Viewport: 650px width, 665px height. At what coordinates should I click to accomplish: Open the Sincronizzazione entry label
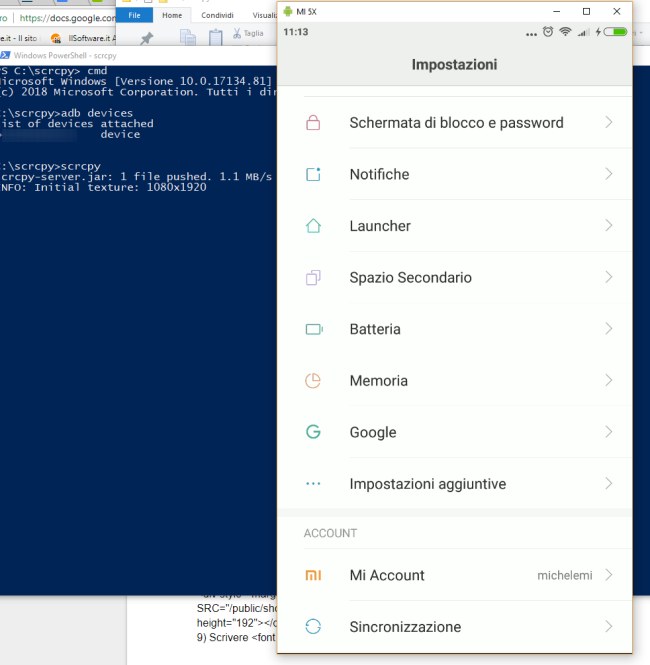405,627
